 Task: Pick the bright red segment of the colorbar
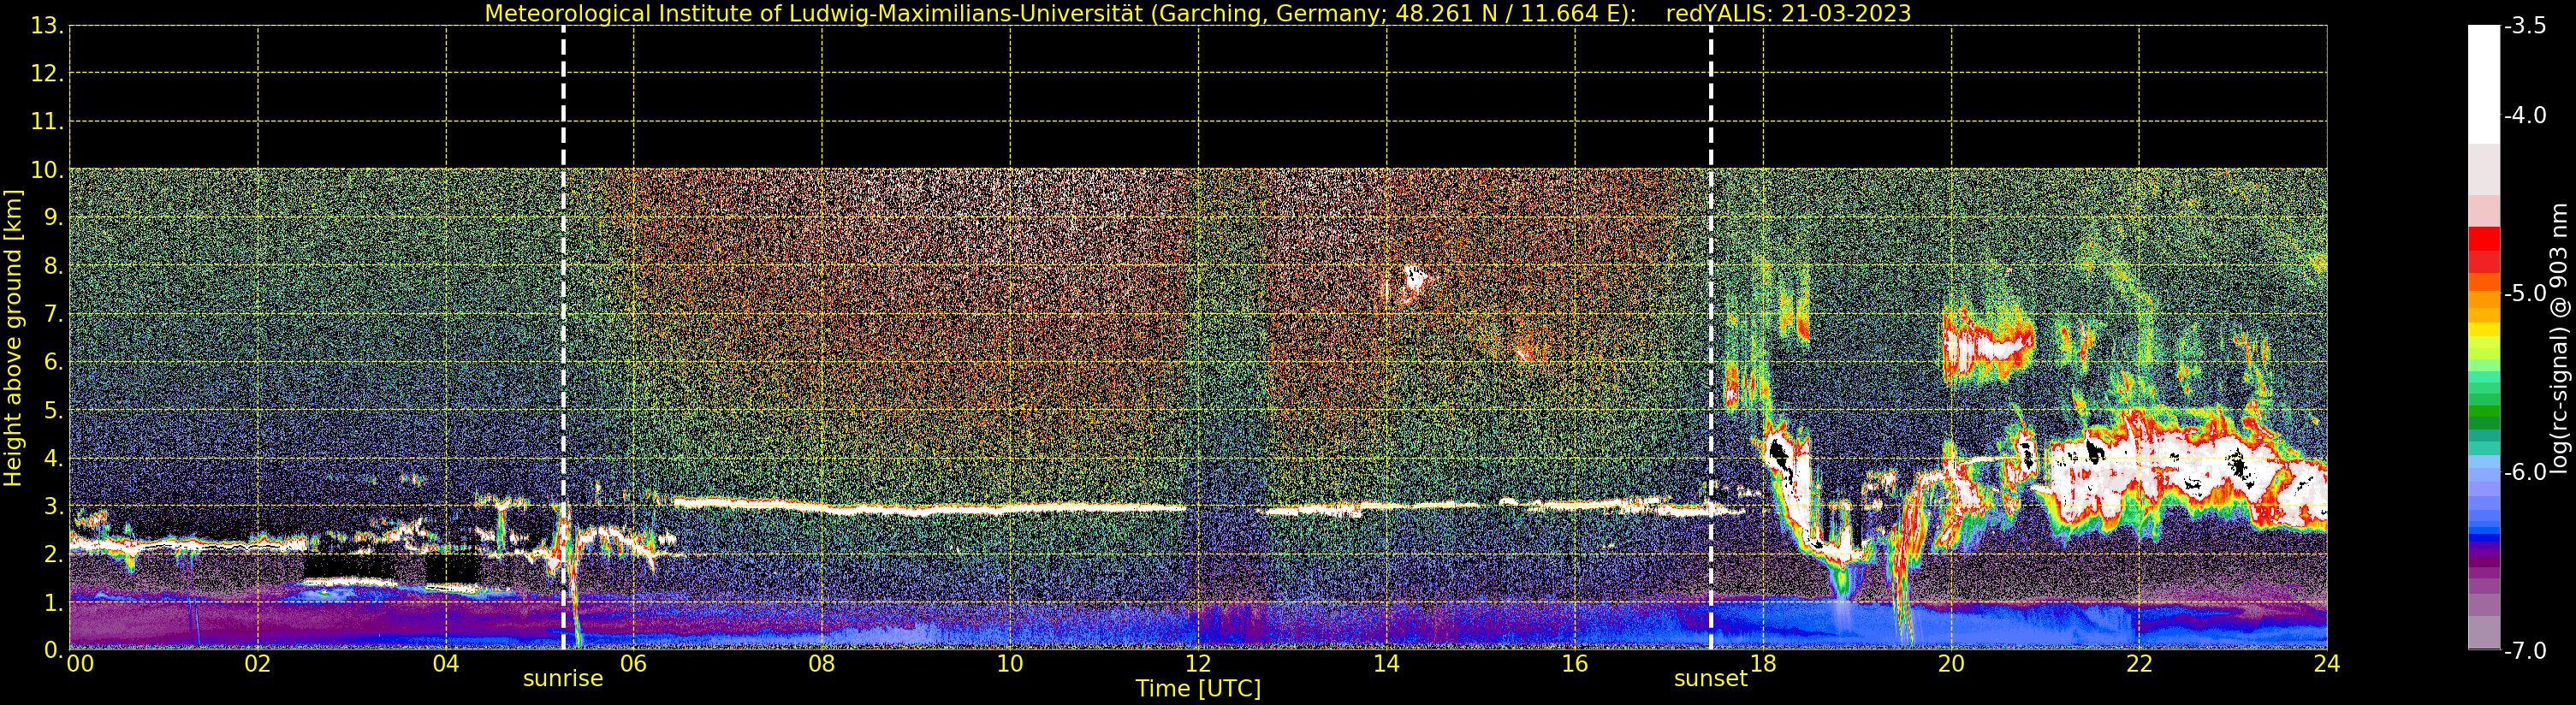[2484, 238]
